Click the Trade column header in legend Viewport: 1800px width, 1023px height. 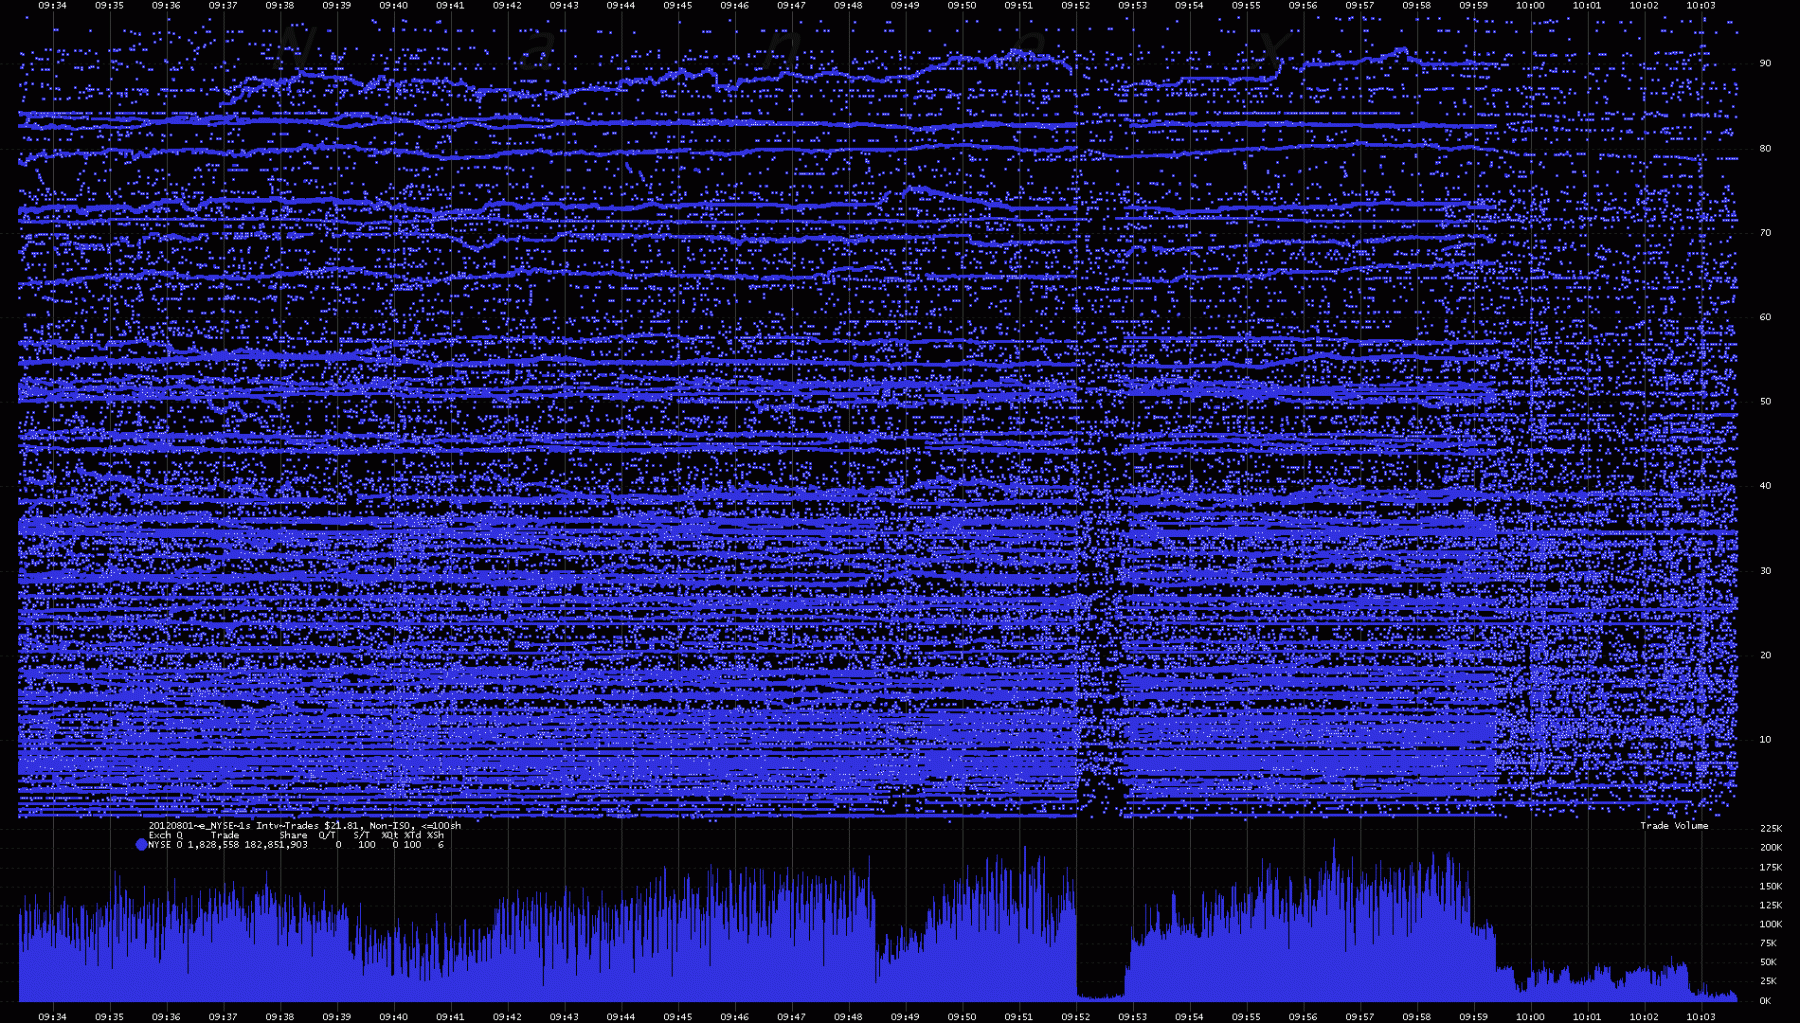tap(225, 835)
